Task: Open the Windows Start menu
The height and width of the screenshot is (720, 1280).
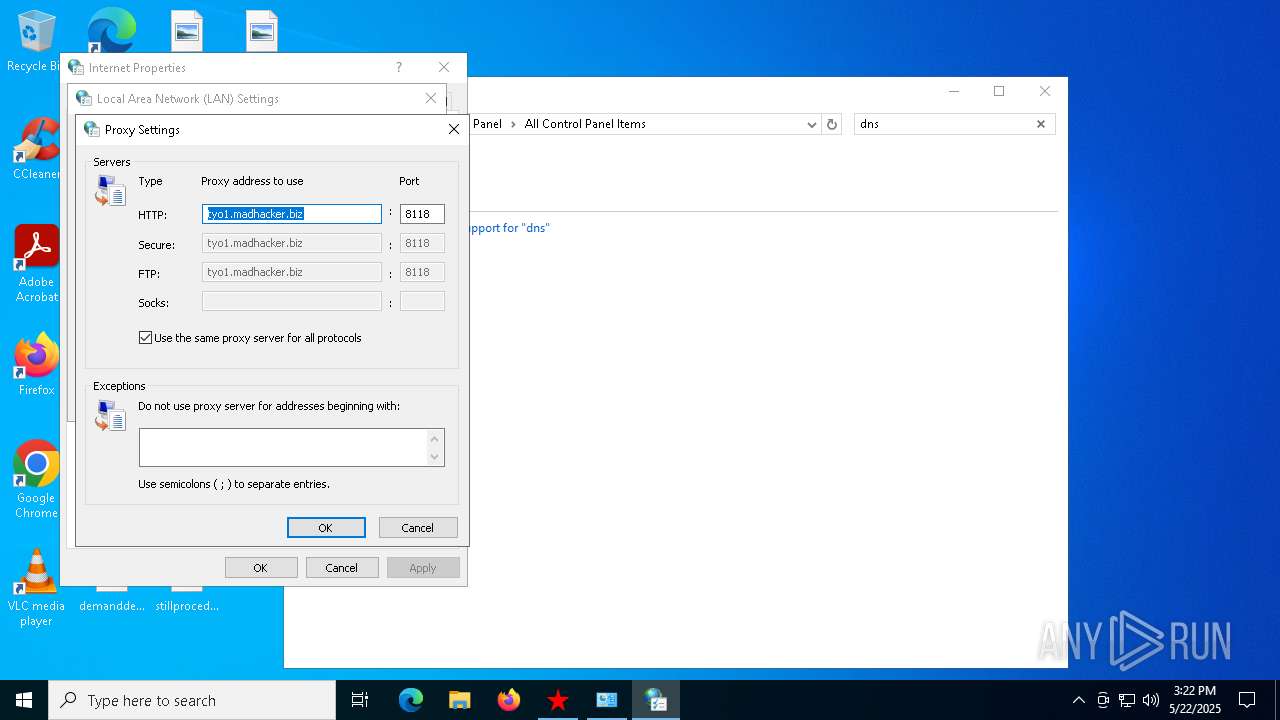Action: pyautogui.click(x=24, y=700)
